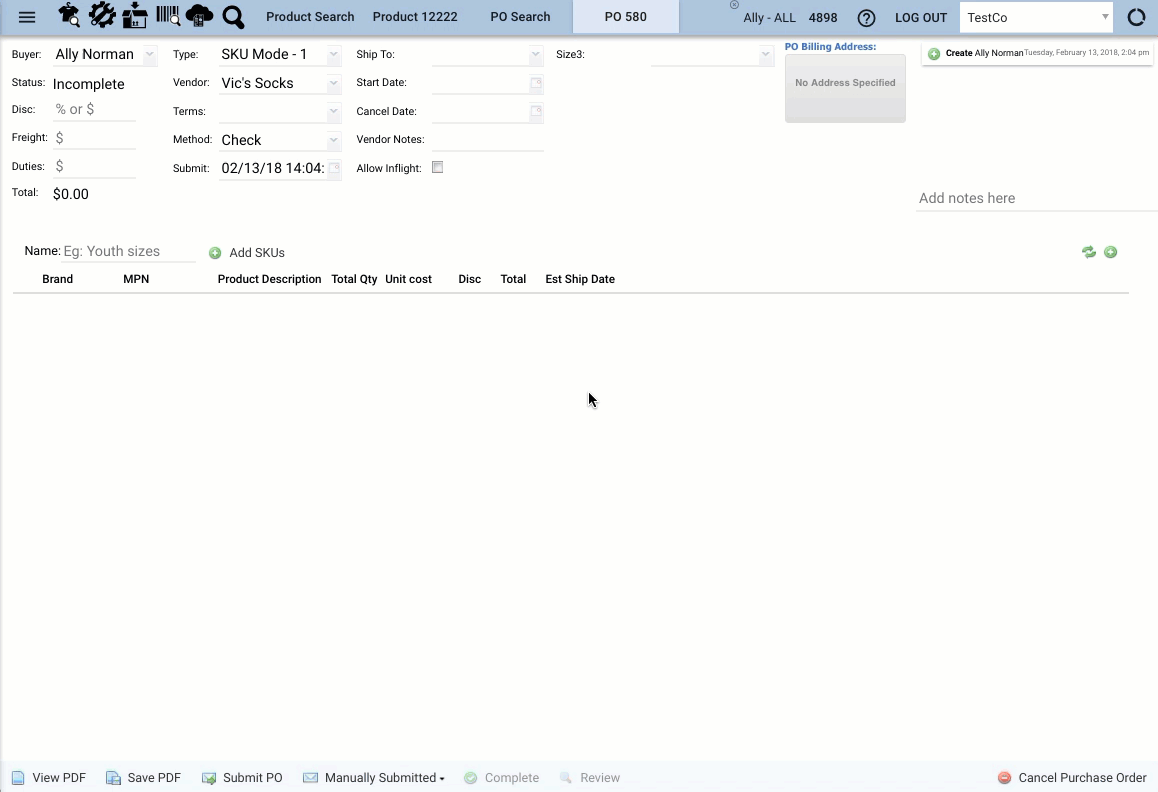Open the product search shirt icon
1158x792 pixels.
click(x=67, y=15)
